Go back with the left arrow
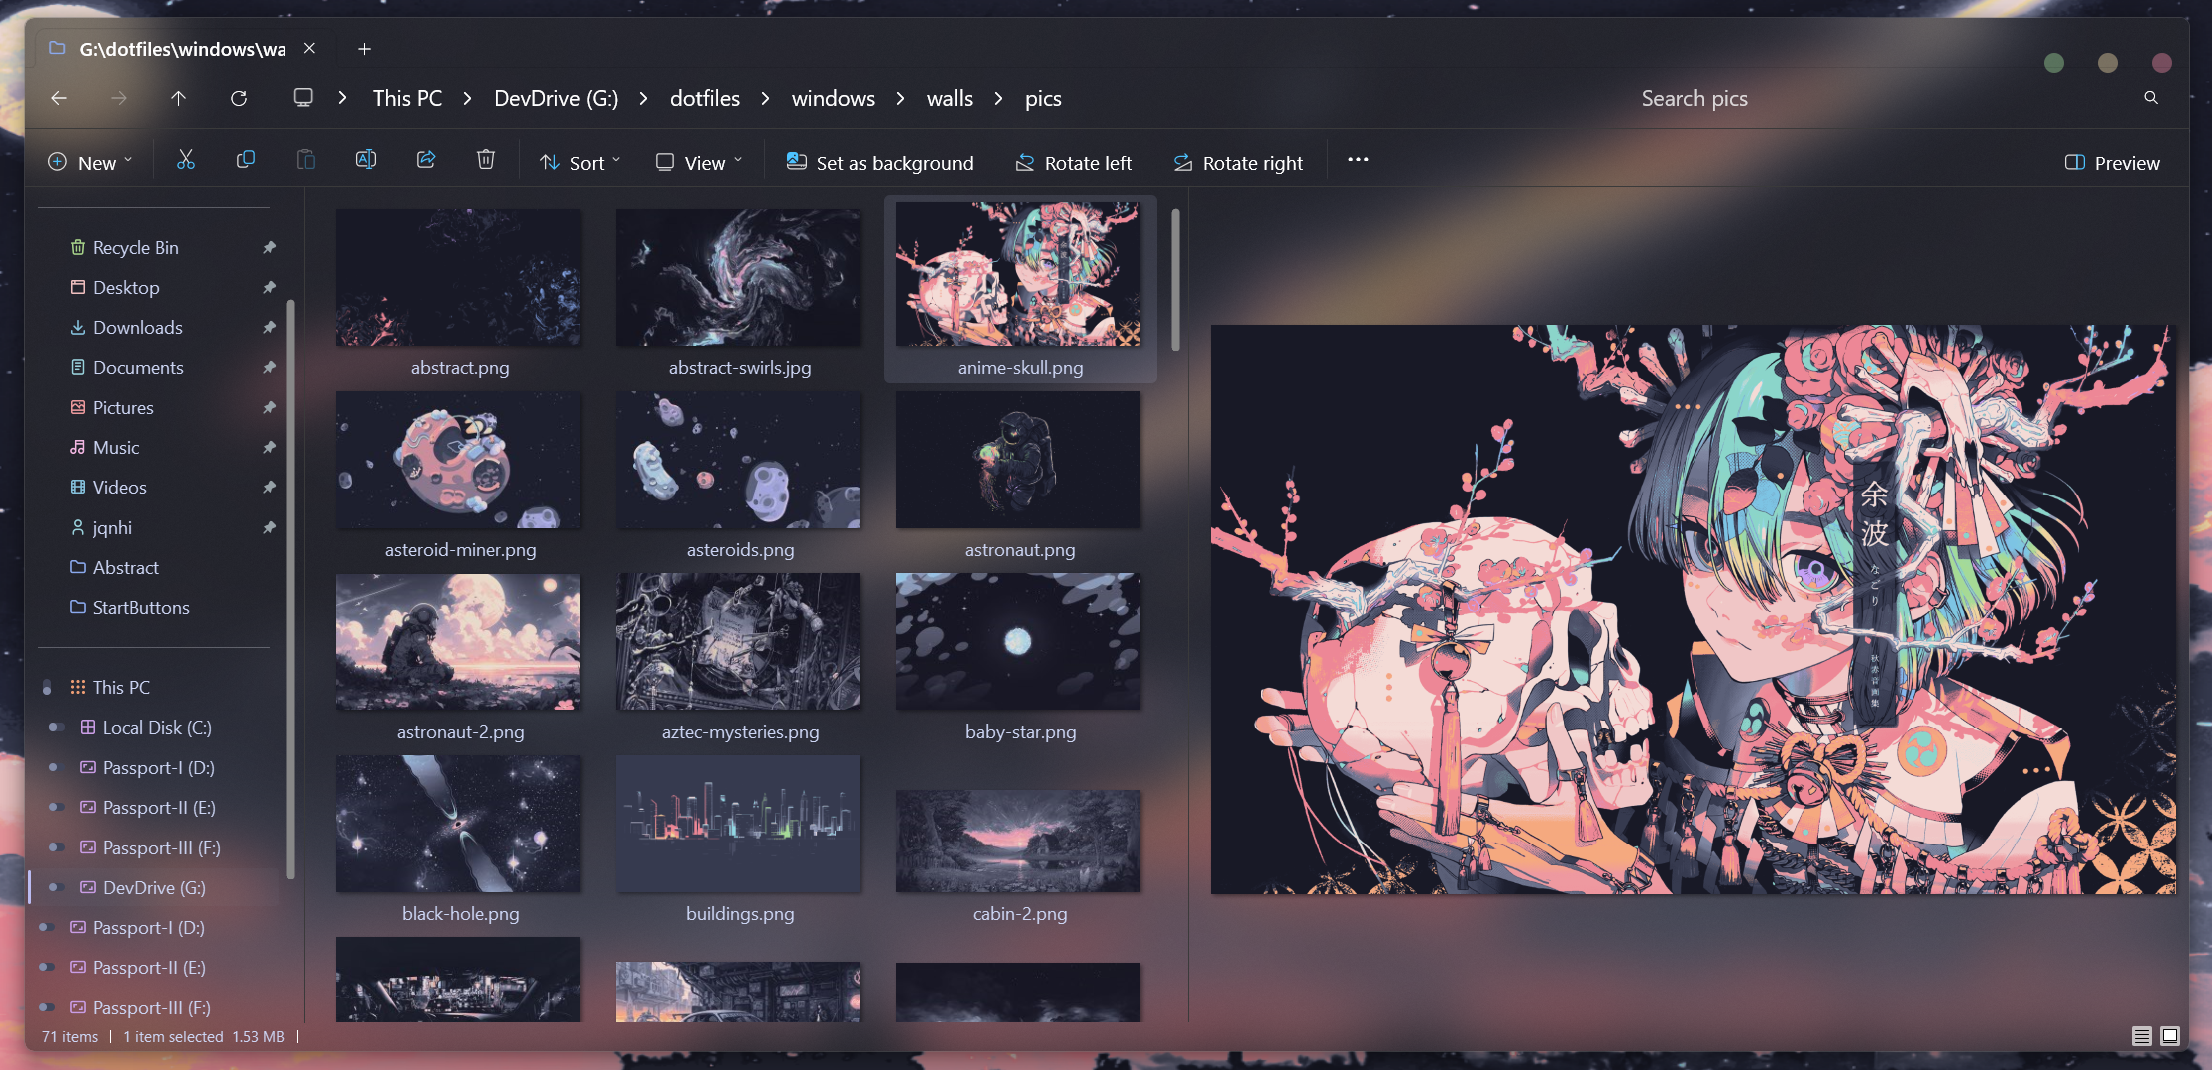The image size is (2212, 1070). (59, 98)
